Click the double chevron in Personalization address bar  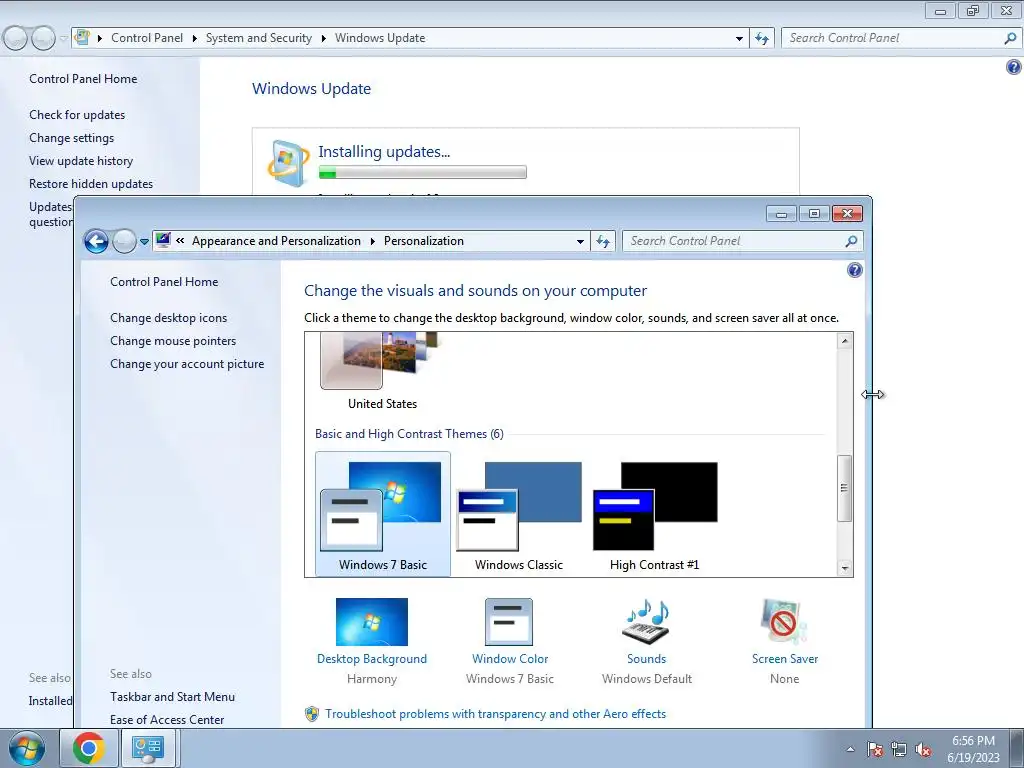pos(180,241)
